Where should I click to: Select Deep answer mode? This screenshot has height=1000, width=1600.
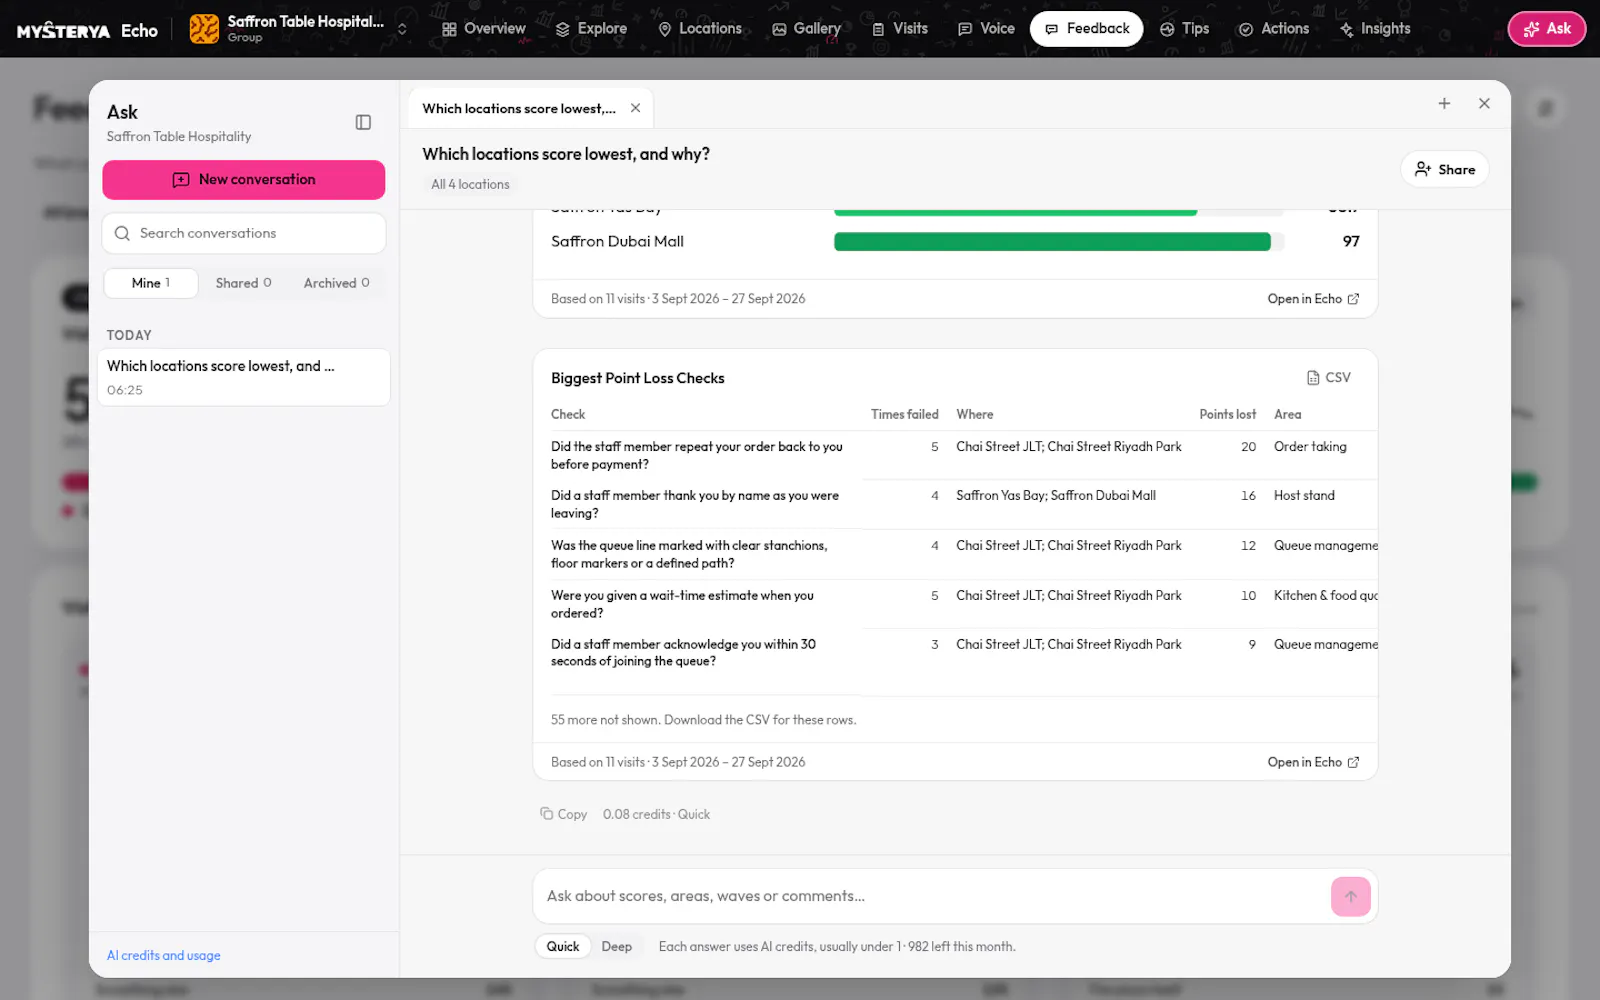click(x=616, y=946)
